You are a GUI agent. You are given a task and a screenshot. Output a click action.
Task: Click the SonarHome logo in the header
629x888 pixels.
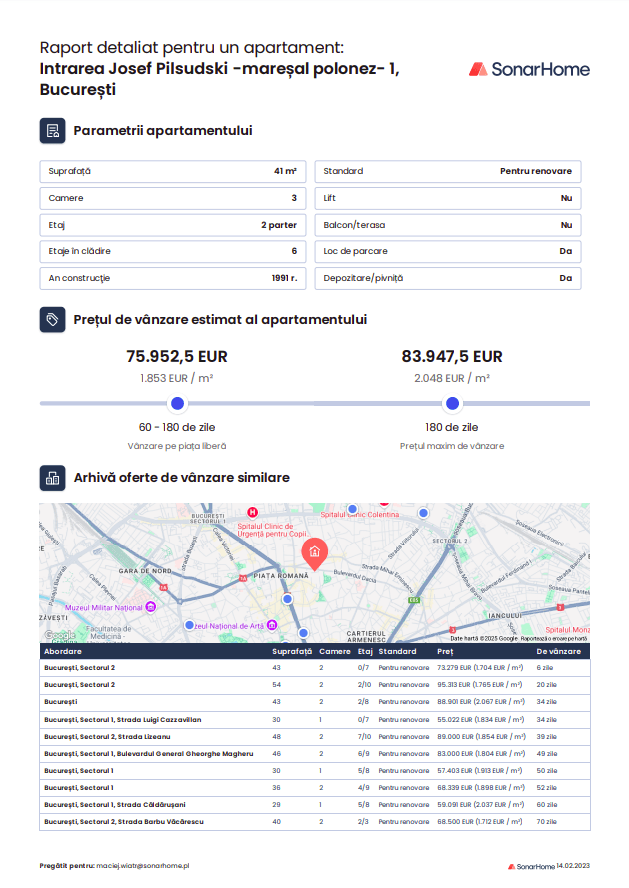[529, 69]
